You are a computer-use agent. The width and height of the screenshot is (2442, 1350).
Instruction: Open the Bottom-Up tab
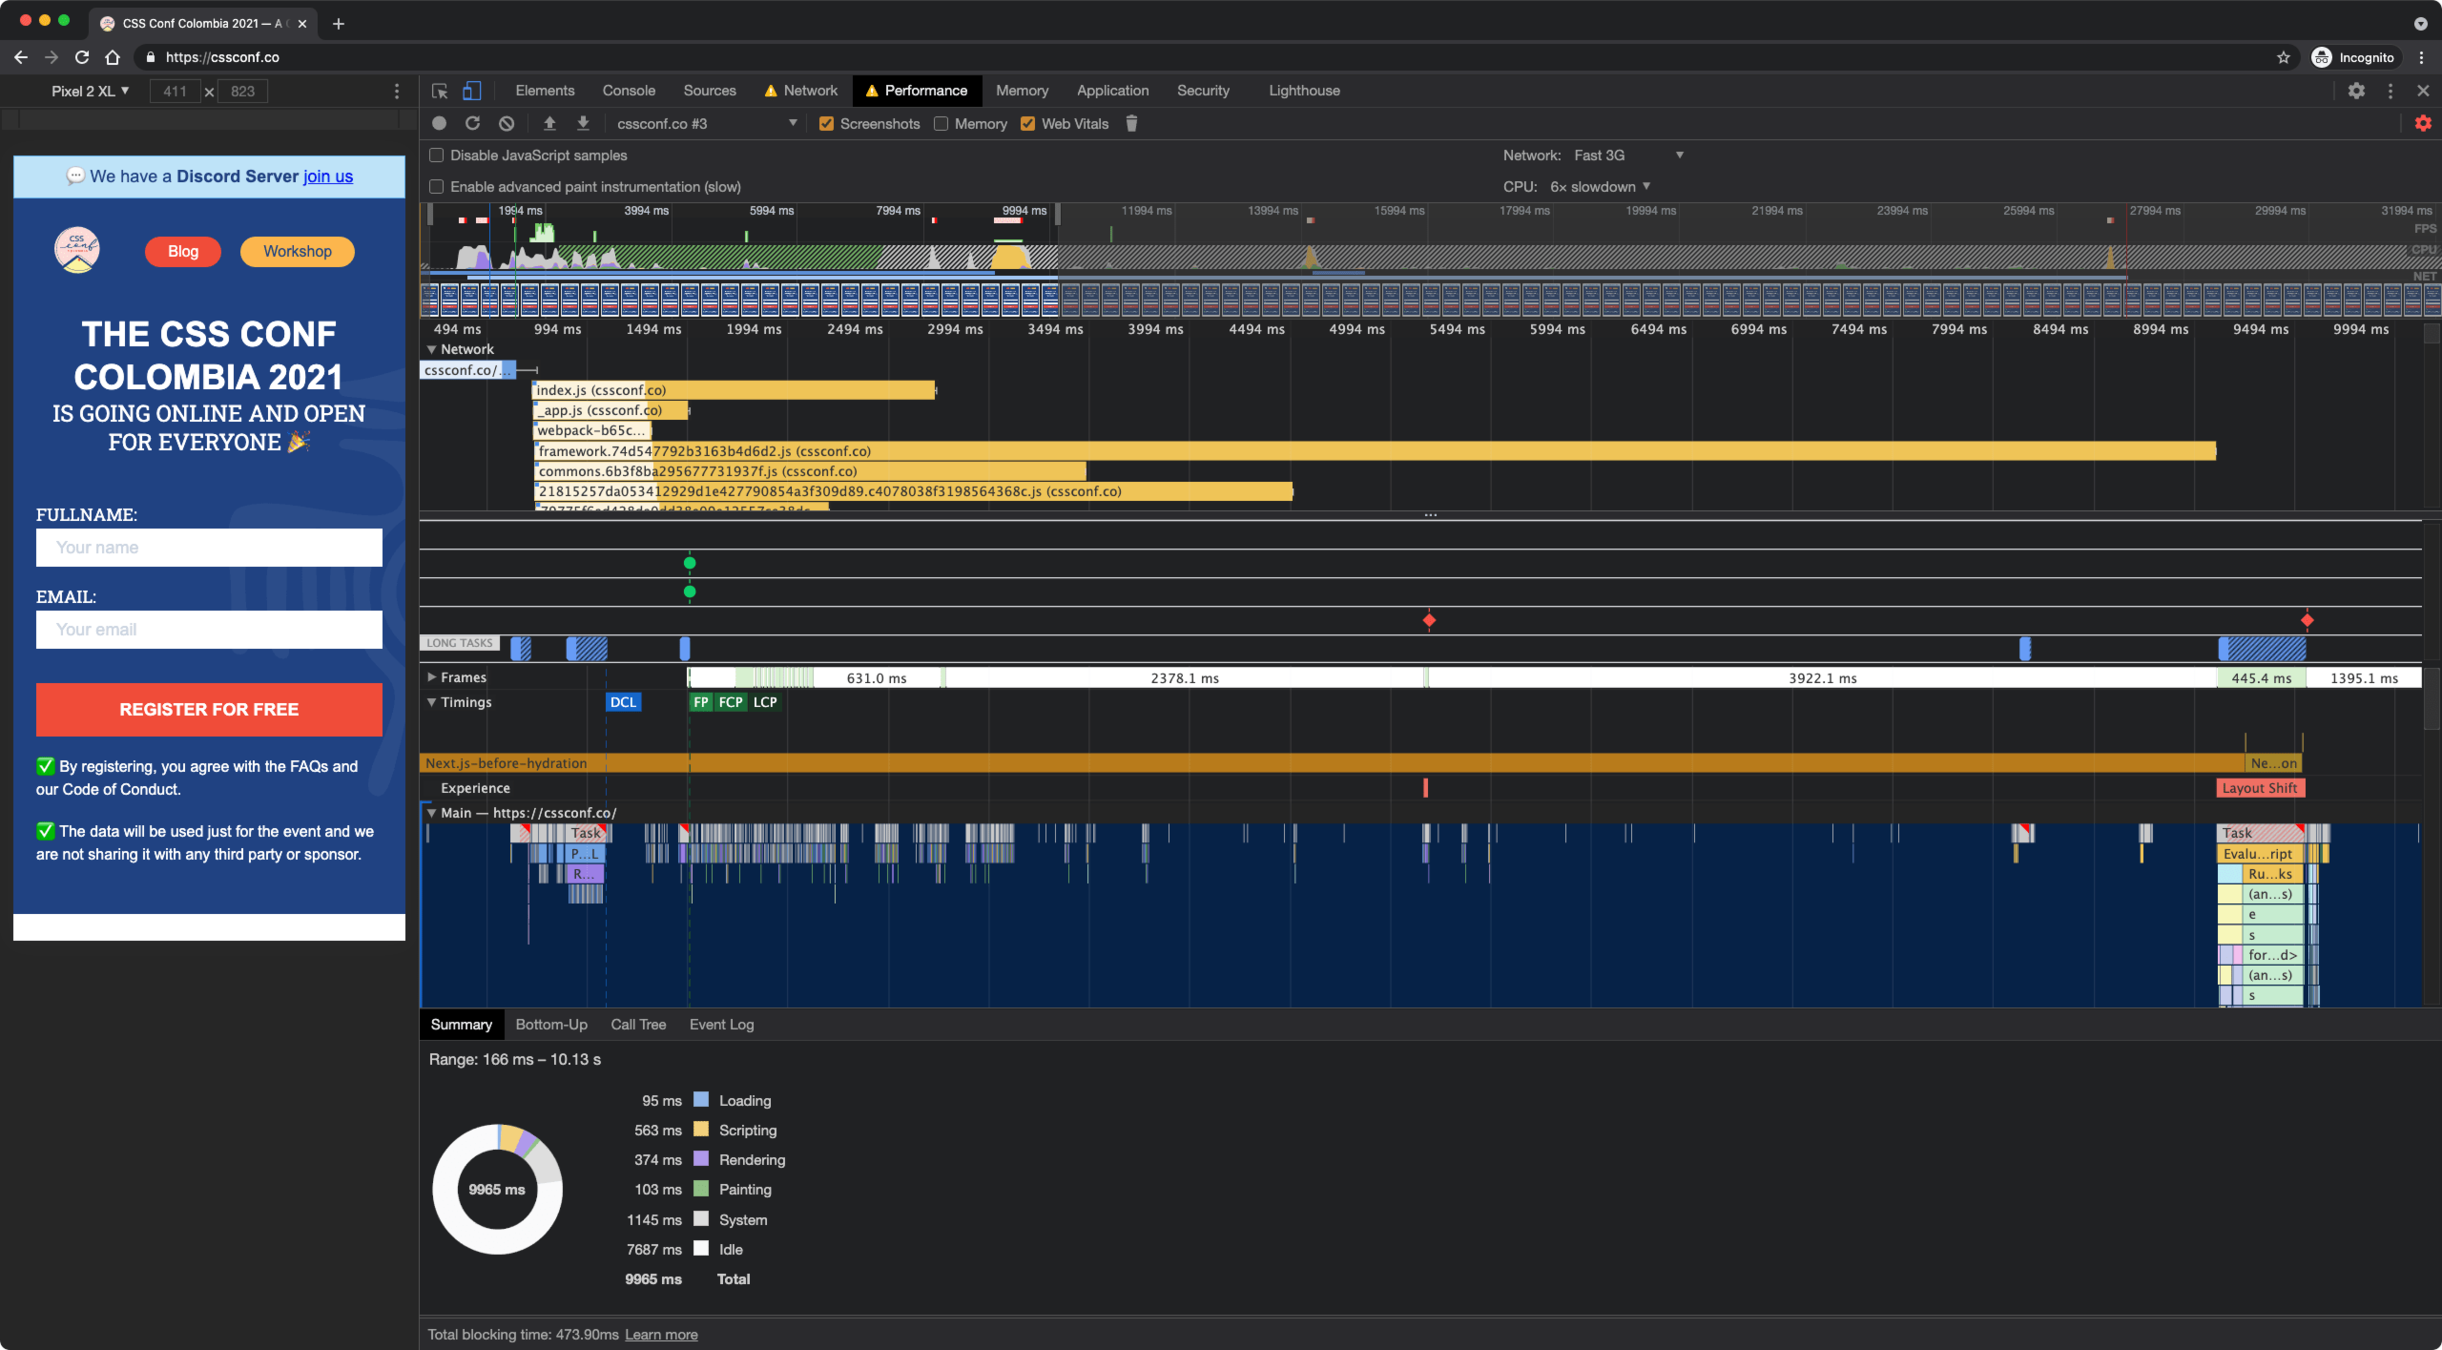tap(551, 1024)
